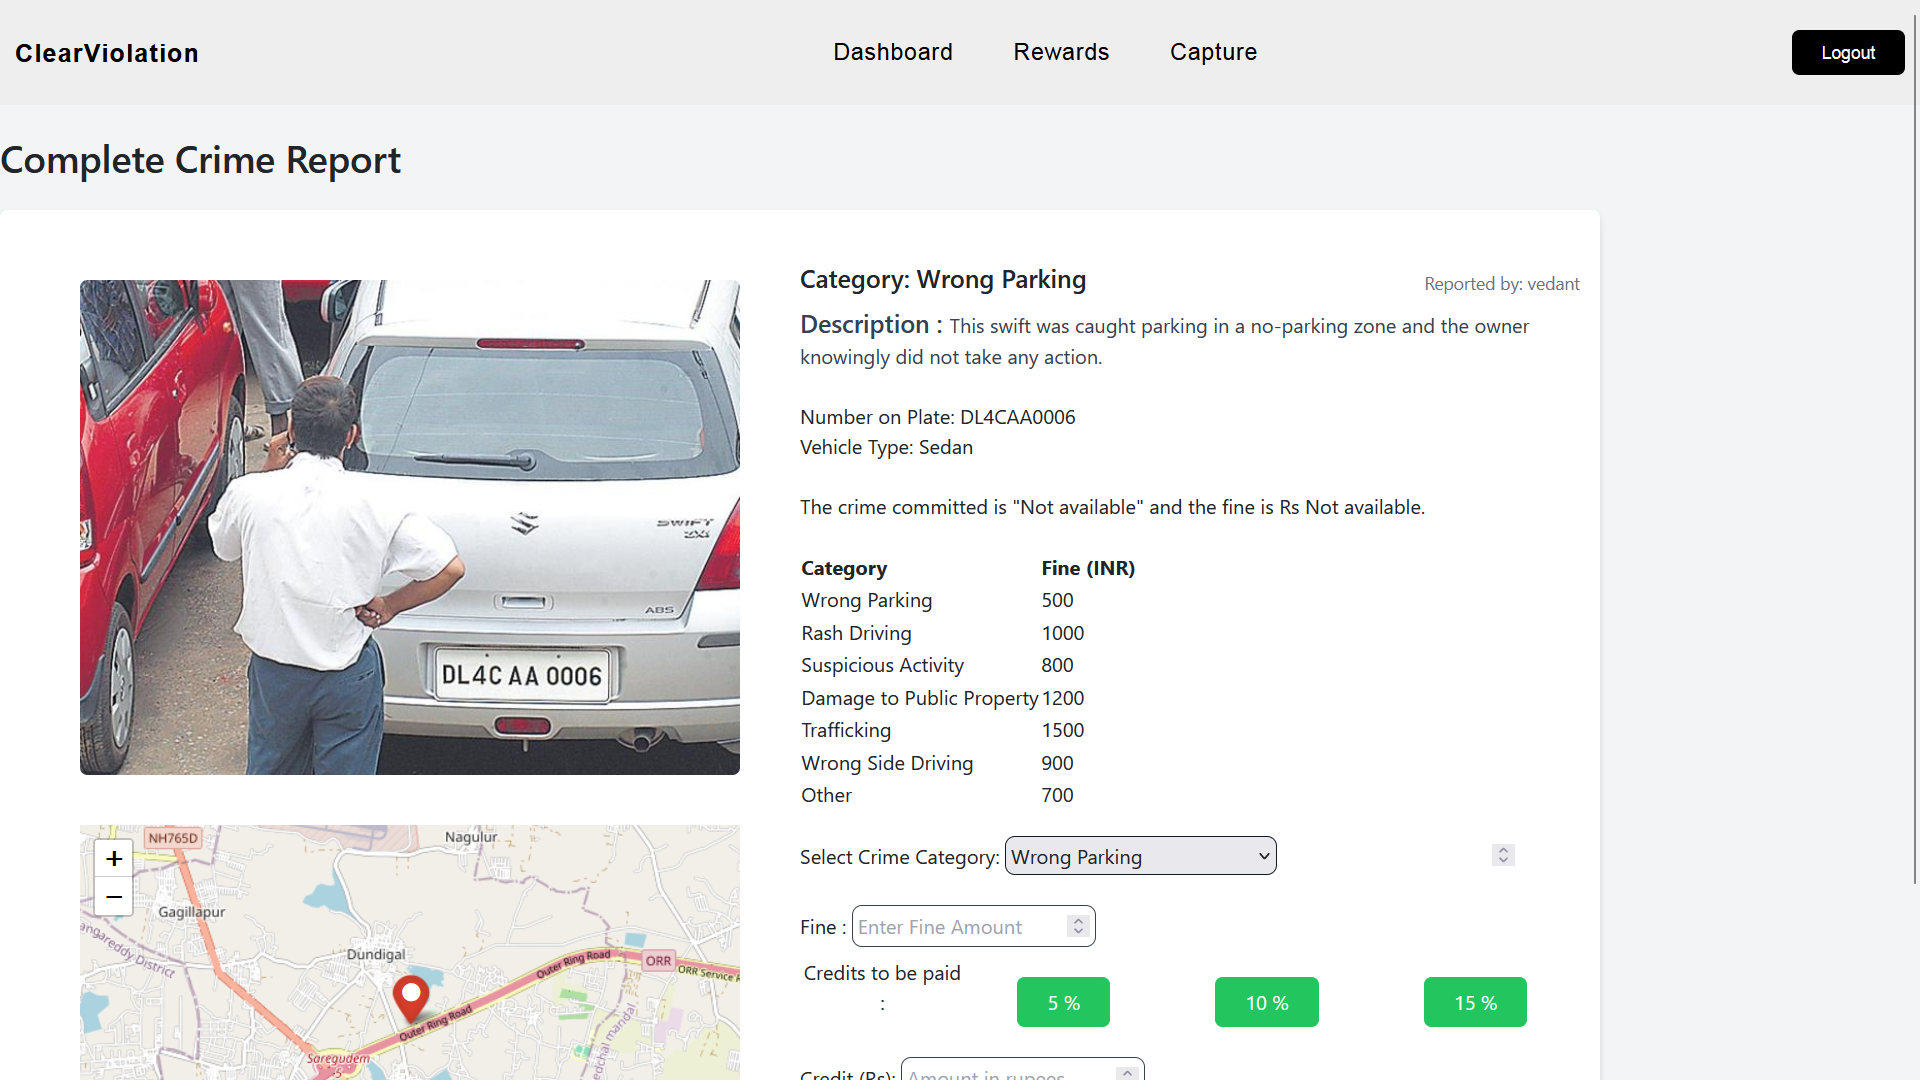1920x1080 pixels.
Task: Click the red location marker pin
Action: pyautogui.click(x=411, y=997)
